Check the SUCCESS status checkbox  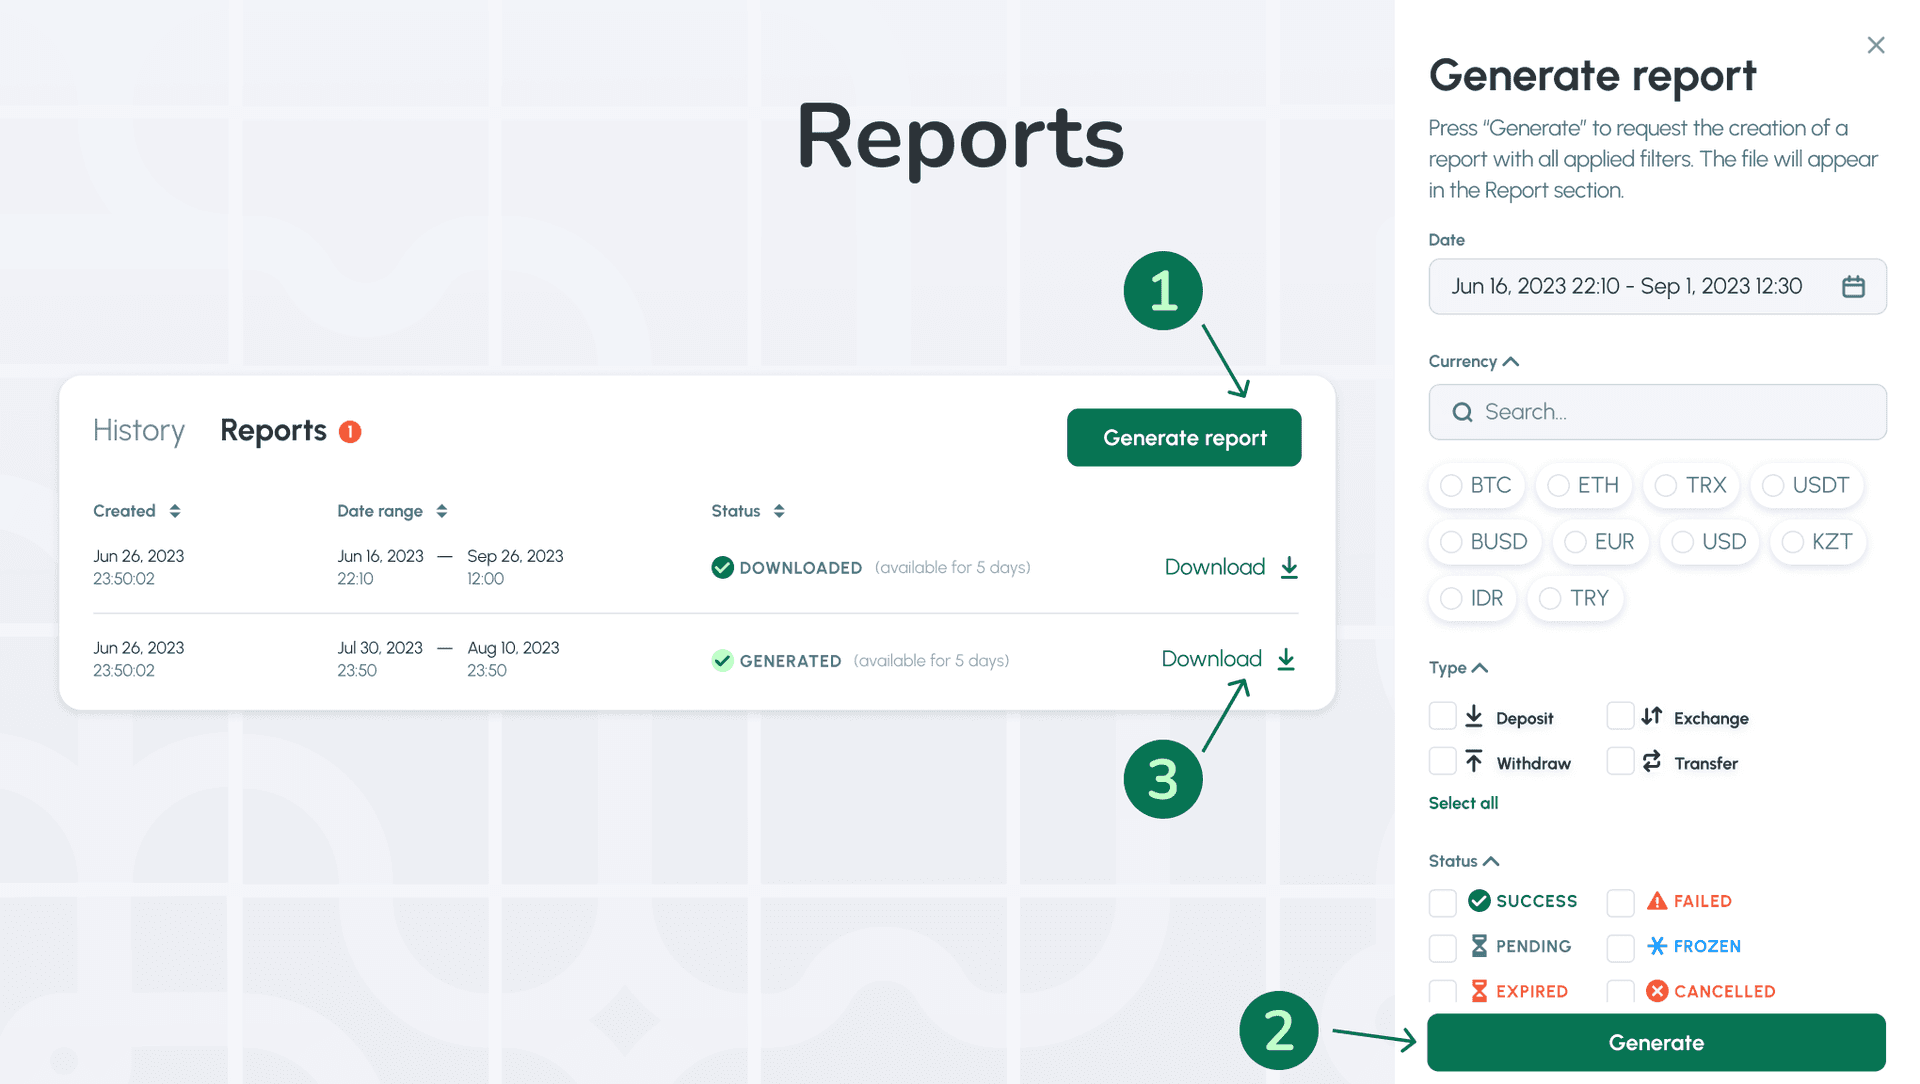pos(1442,902)
